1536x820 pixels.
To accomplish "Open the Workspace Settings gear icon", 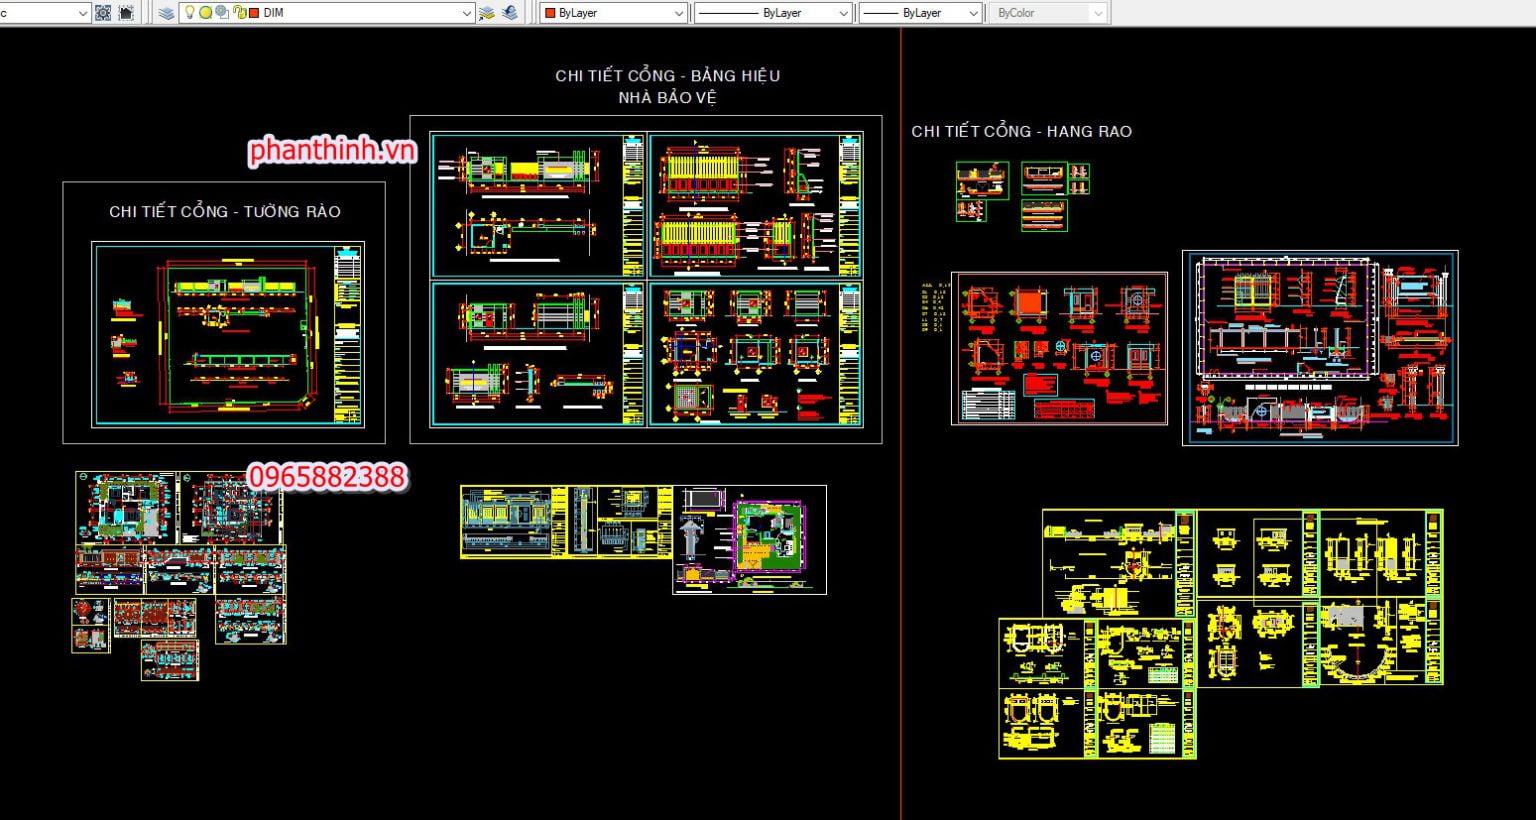I will point(103,13).
